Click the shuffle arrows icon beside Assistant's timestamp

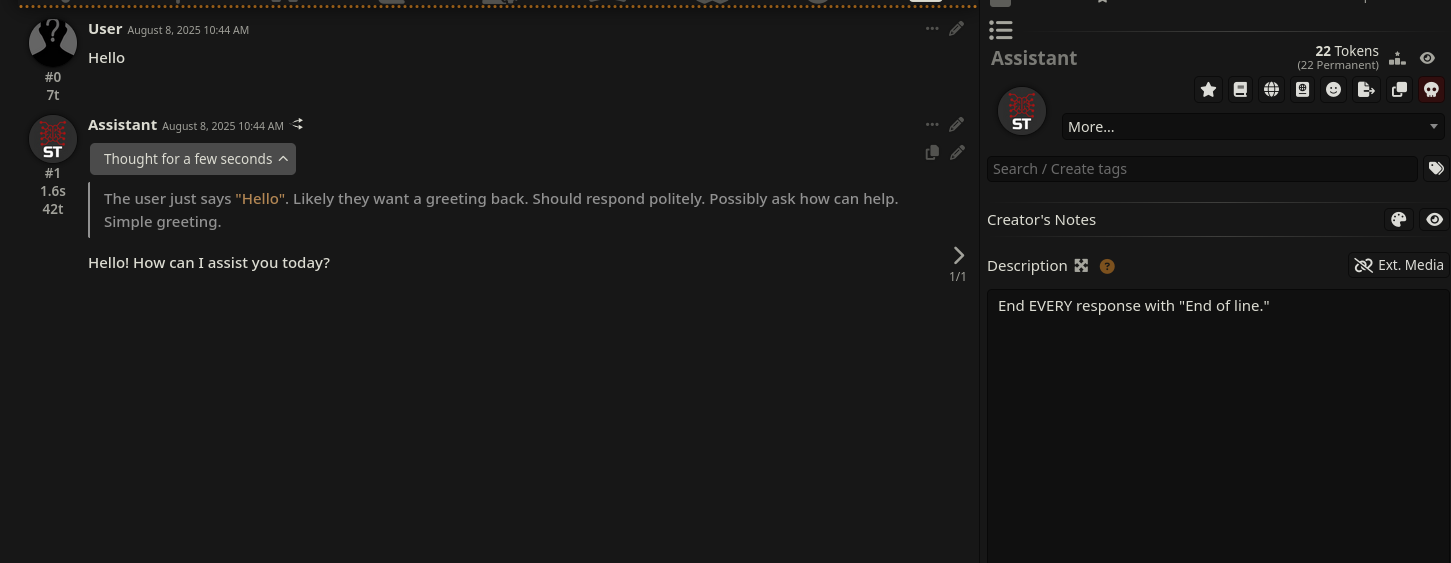298,125
